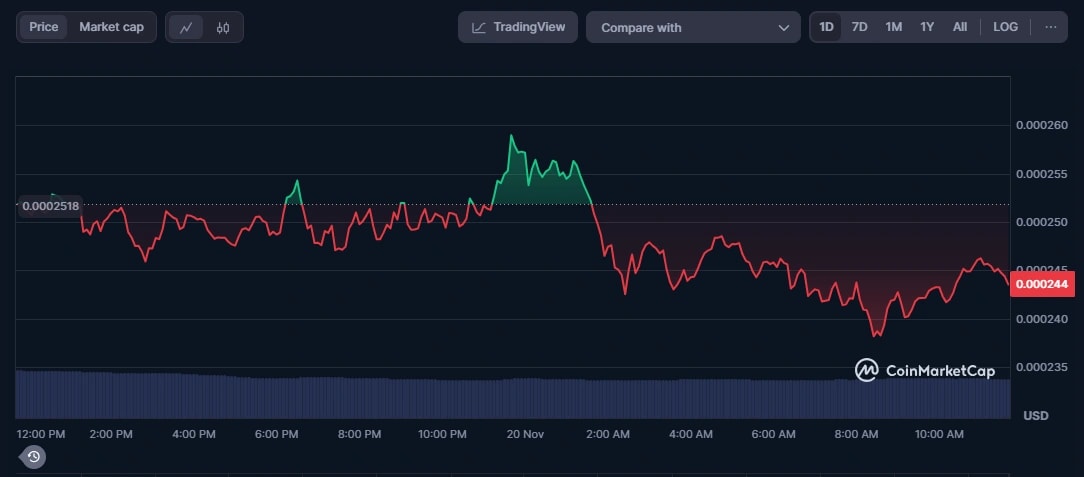Select the 1M time range tab

(x=893, y=27)
